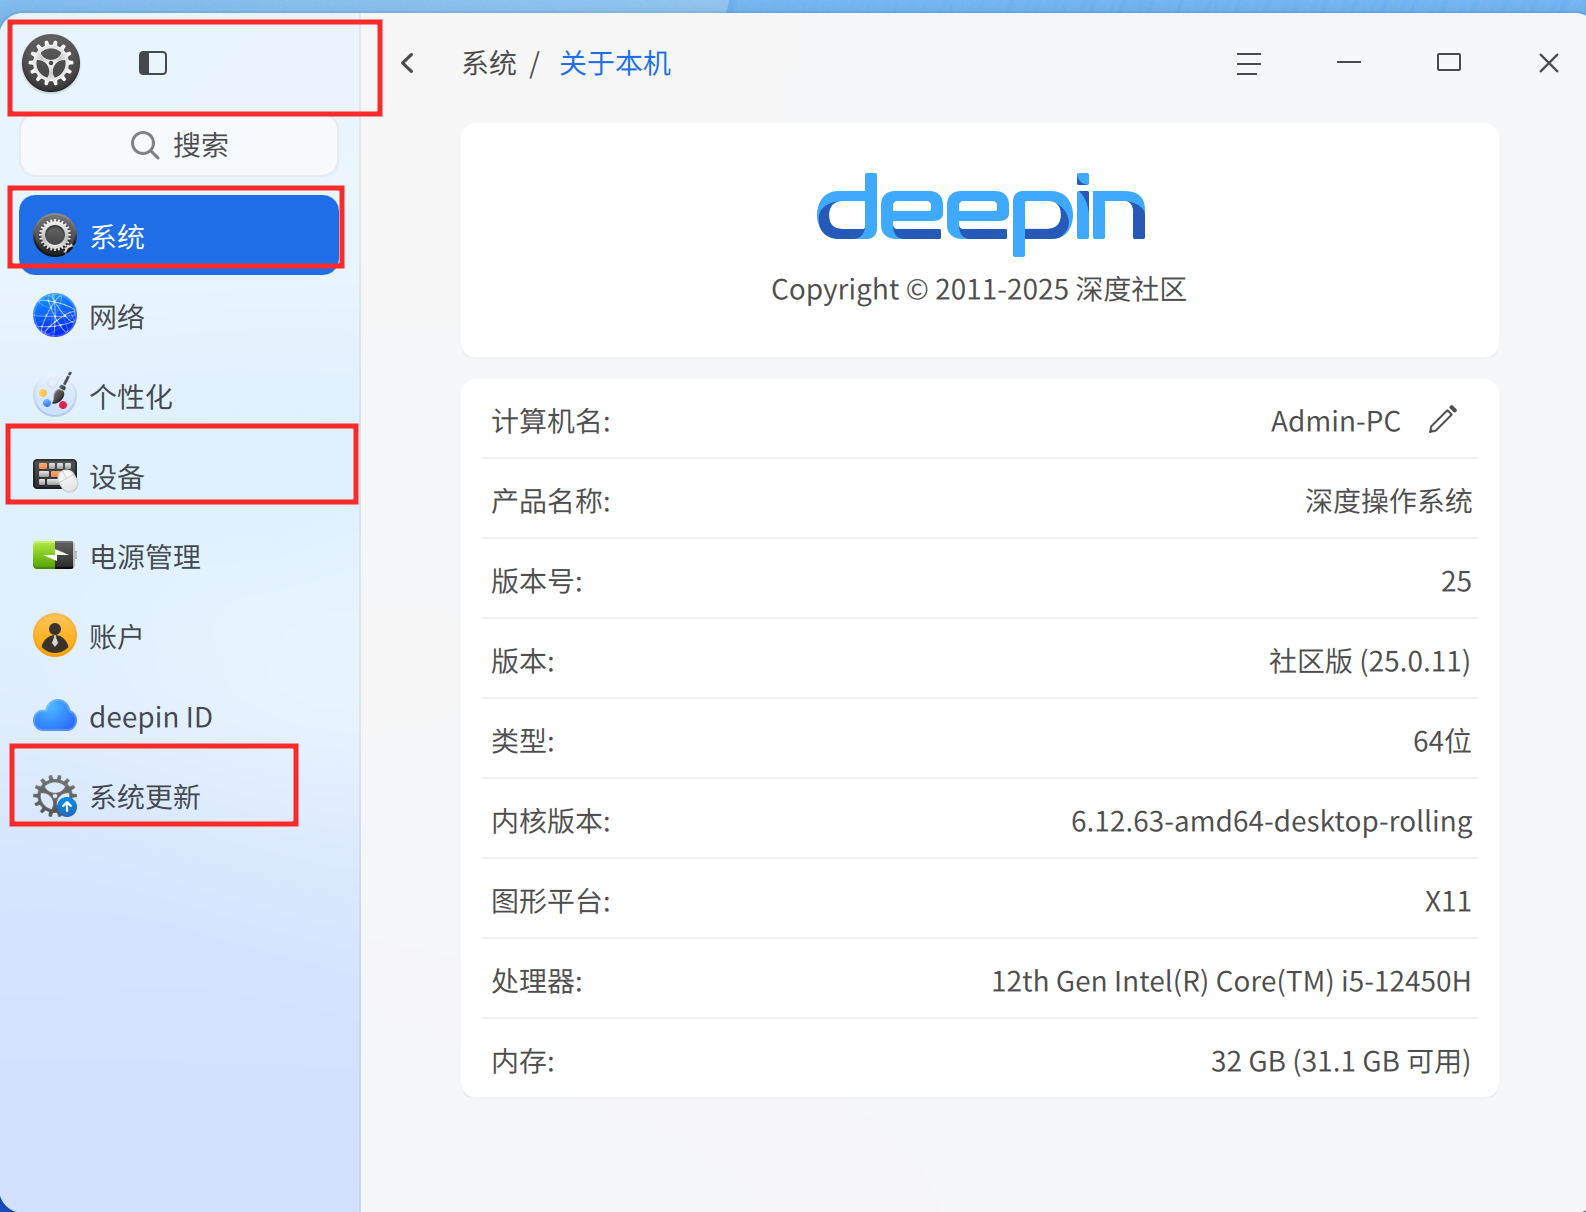Click the 个性化 paintbrush icon
The width and height of the screenshot is (1586, 1212).
[x=55, y=396]
